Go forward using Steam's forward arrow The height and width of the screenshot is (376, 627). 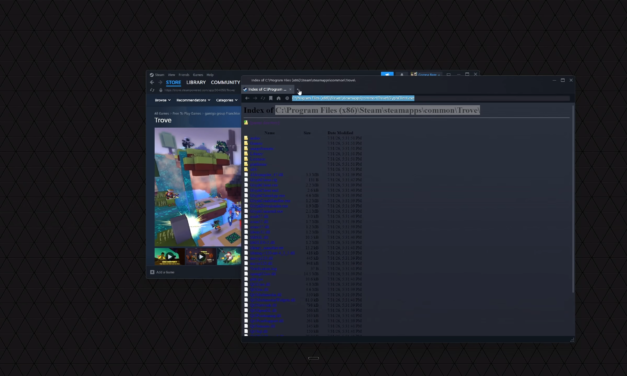click(160, 82)
